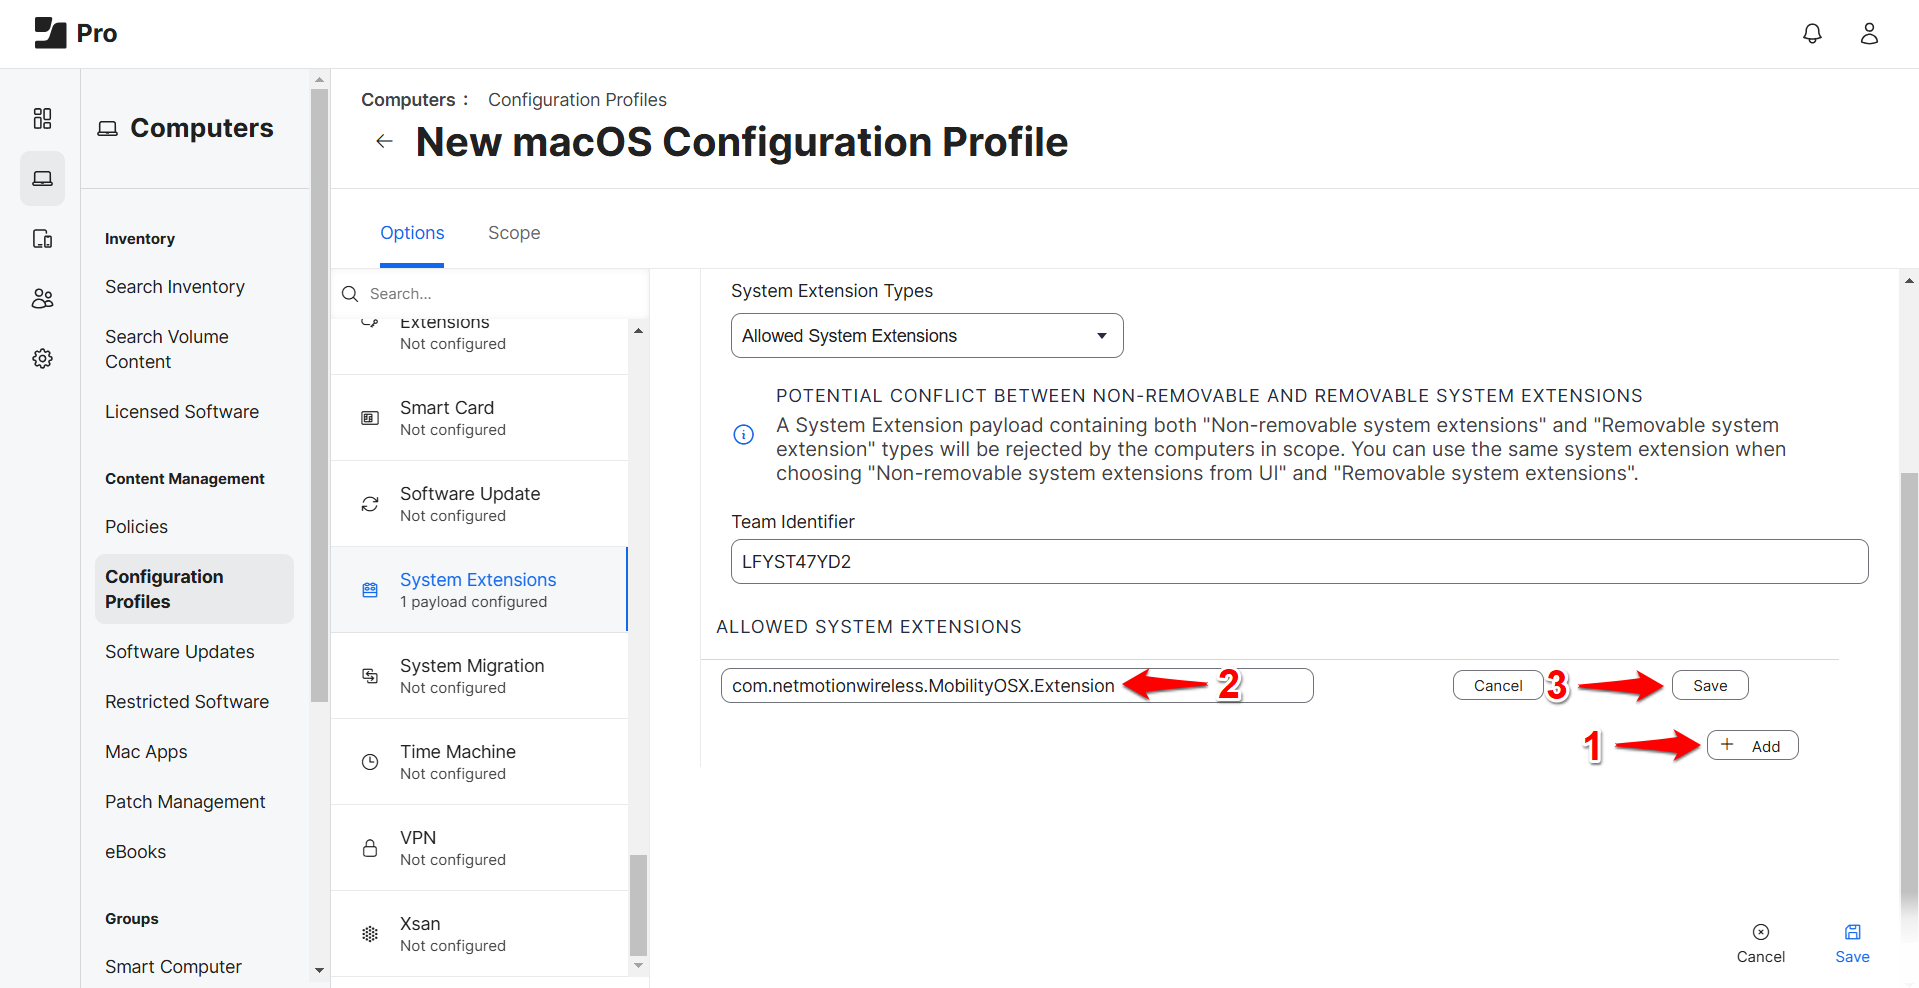The image size is (1919, 988).
Task: Save the new system extension entry
Action: pos(1709,685)
